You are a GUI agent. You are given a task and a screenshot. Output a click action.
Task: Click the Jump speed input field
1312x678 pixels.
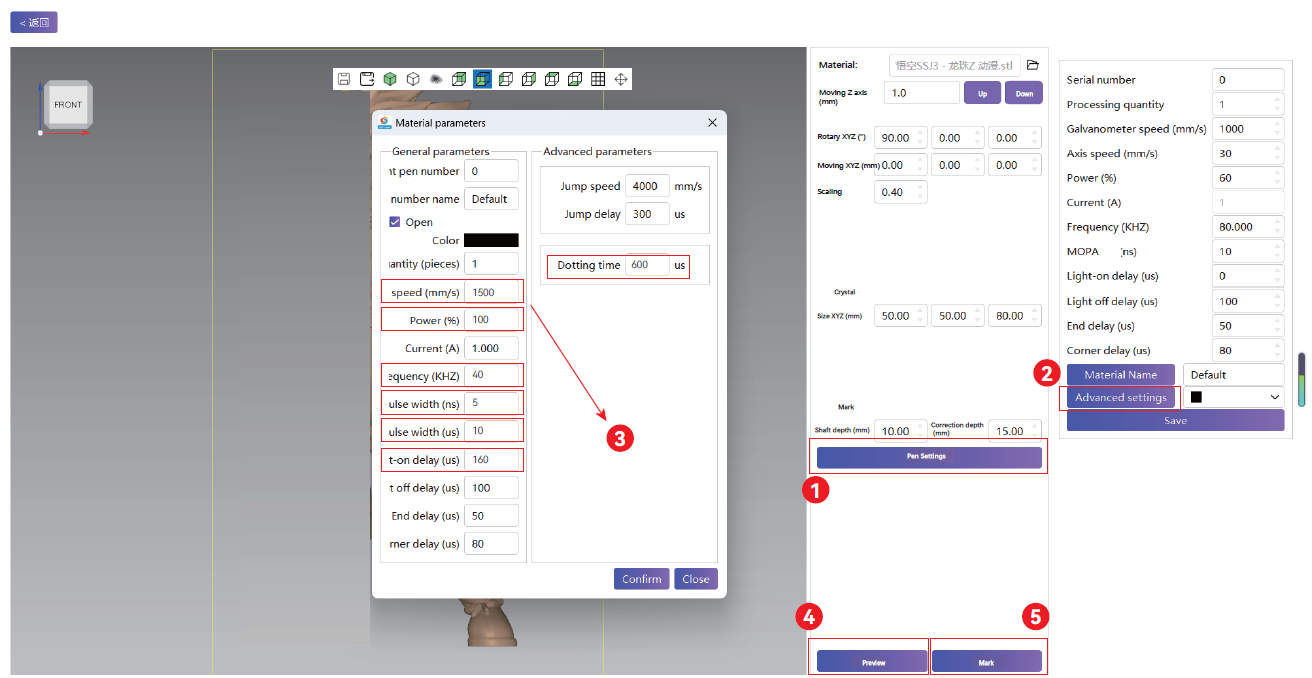pyautogui.click(x=647, y=186)
